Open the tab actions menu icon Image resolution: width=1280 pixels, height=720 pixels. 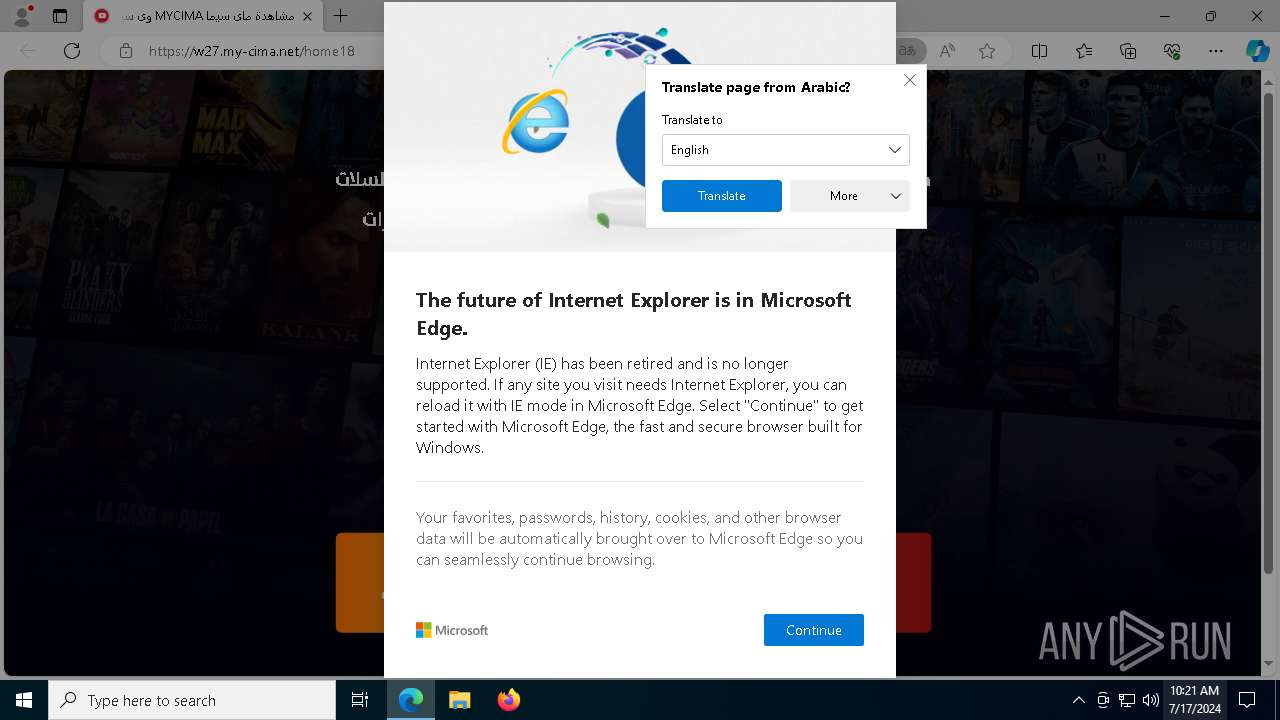pyautogui.click(x=60, y=16)
